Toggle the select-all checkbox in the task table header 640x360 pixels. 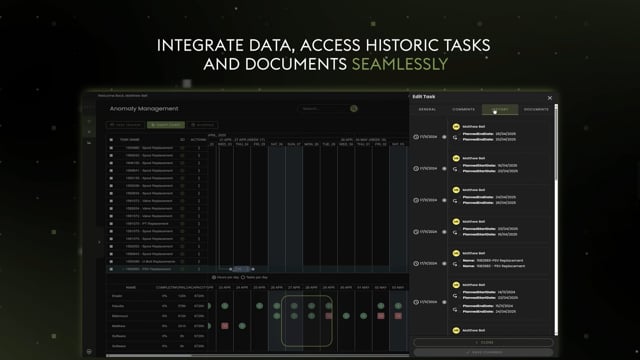(x=111, y=140)
